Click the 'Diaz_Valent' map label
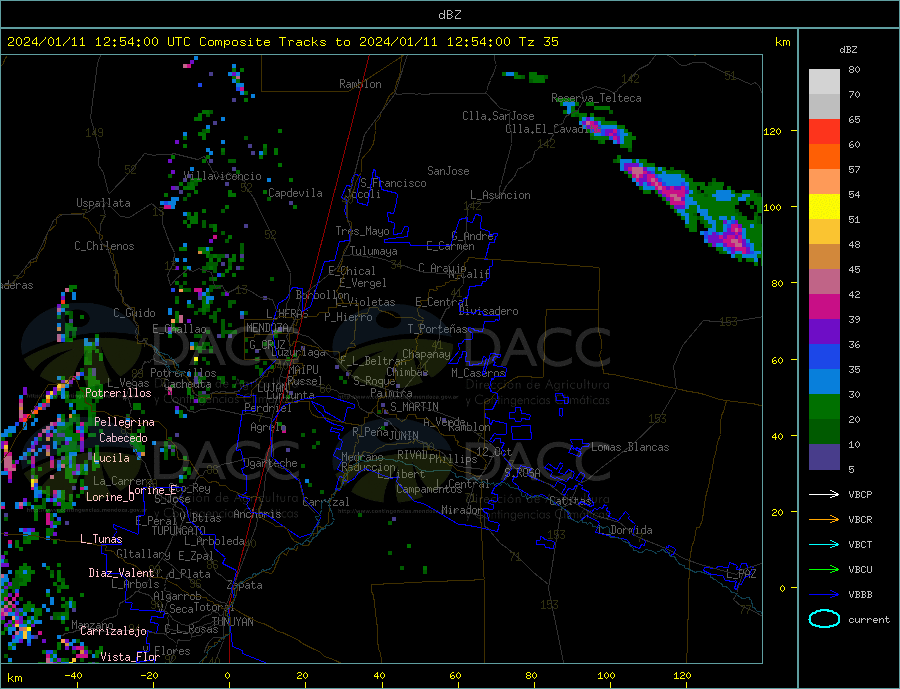 [x=122, y=573]
